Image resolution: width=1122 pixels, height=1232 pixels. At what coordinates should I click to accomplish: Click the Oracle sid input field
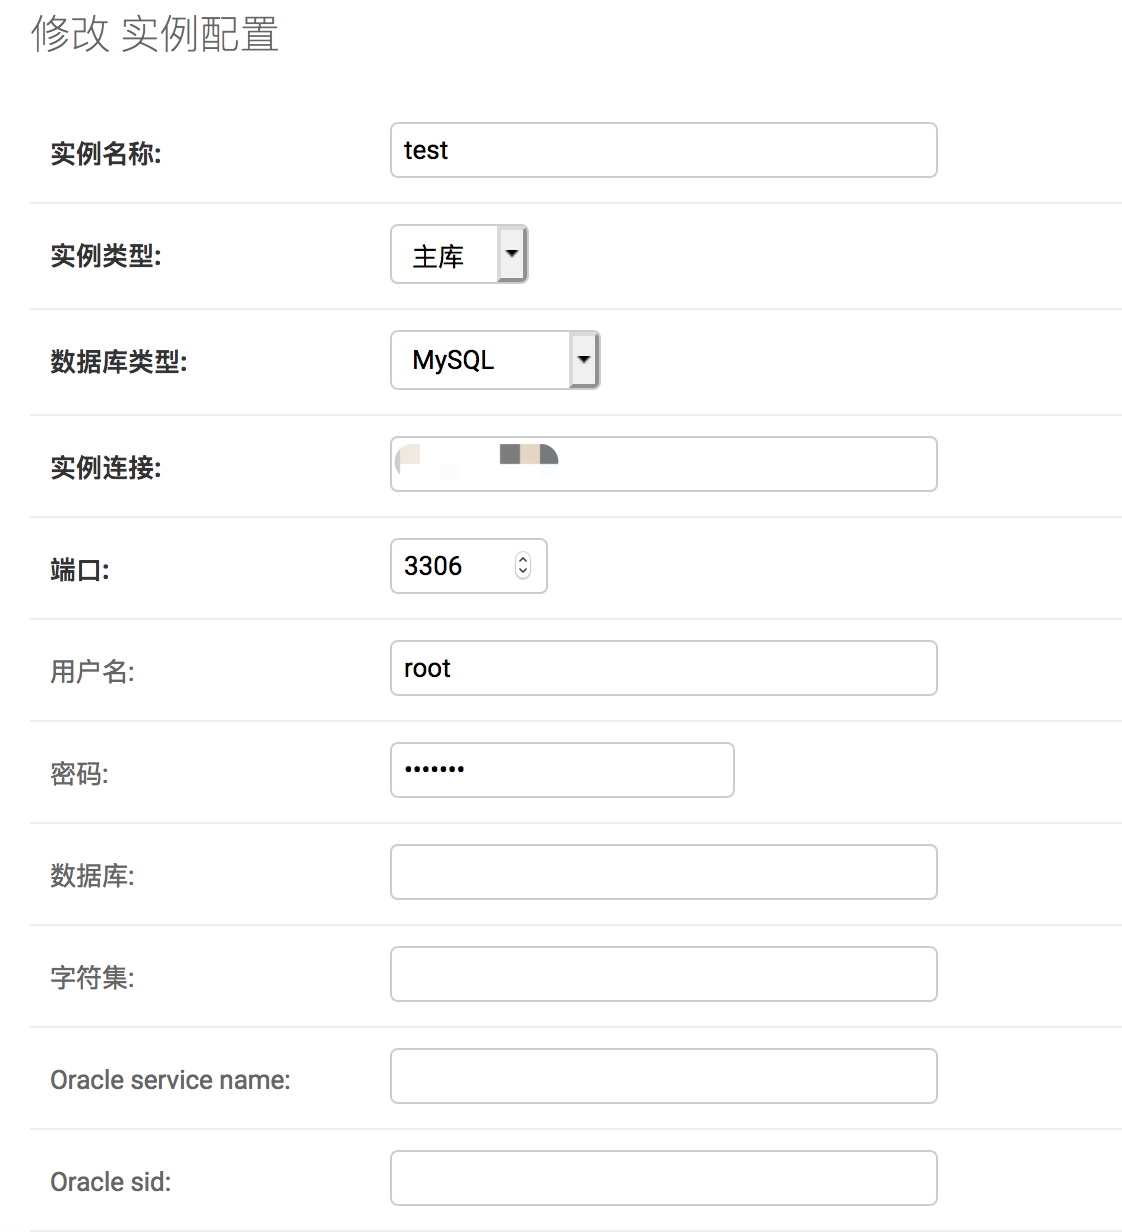tap(663, 1177)
